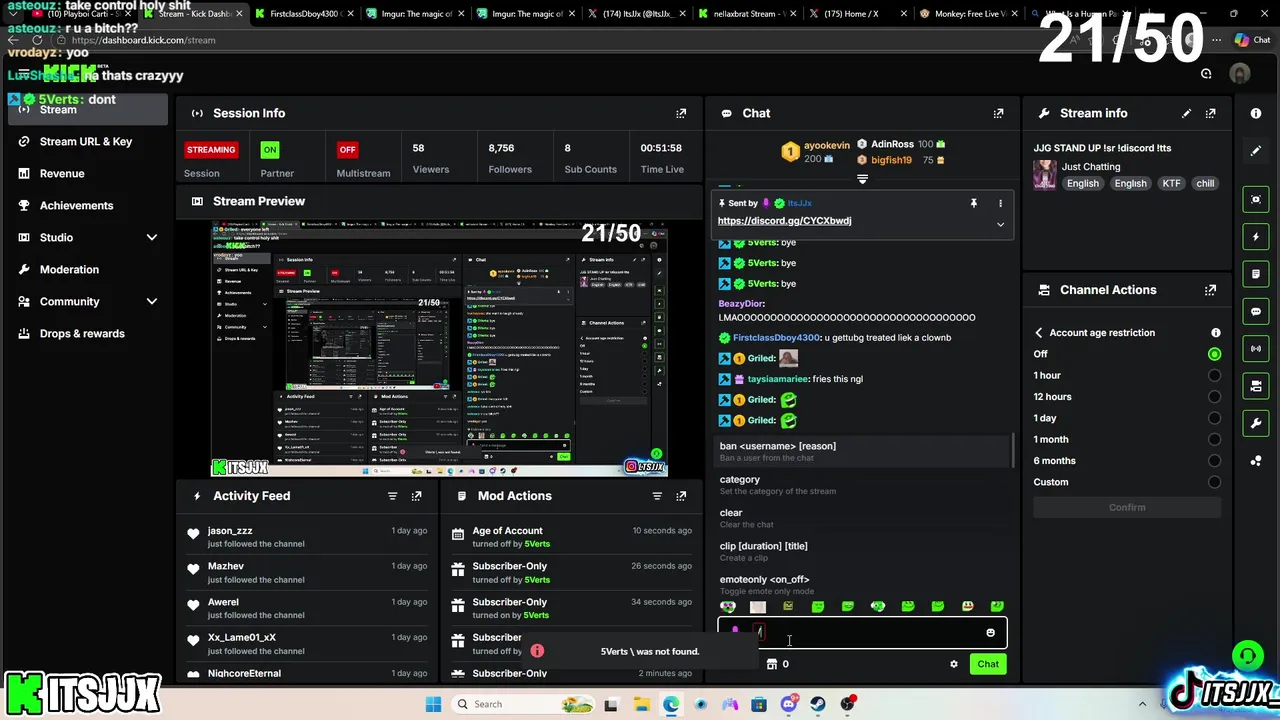This screenshot has width=1280, height=720.
Task: Click the three-dots layout icon in the rail
Action: (1256, 460)
